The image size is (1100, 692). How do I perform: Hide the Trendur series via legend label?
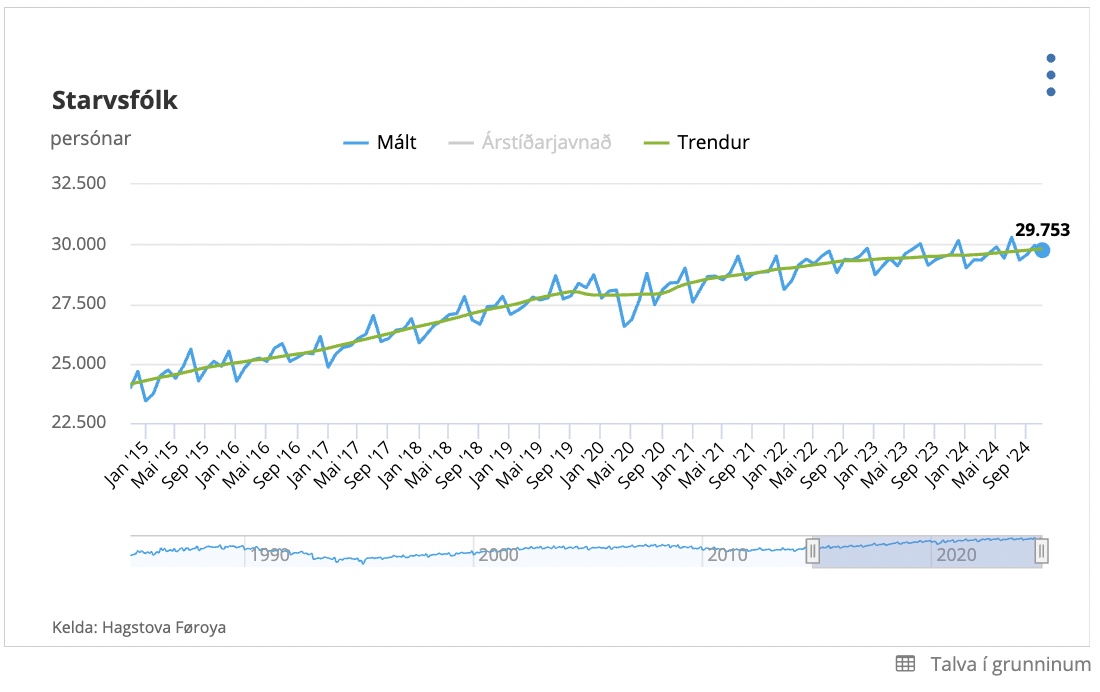tap(713, 142)
